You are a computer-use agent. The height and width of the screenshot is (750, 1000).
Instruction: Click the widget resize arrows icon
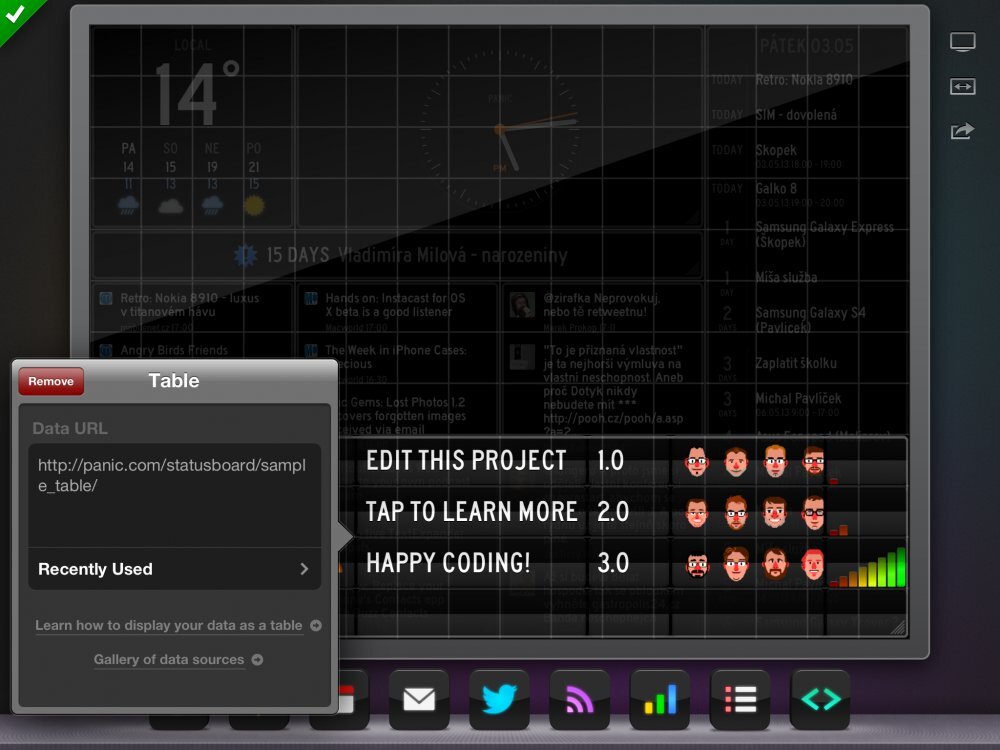point(961,87)
